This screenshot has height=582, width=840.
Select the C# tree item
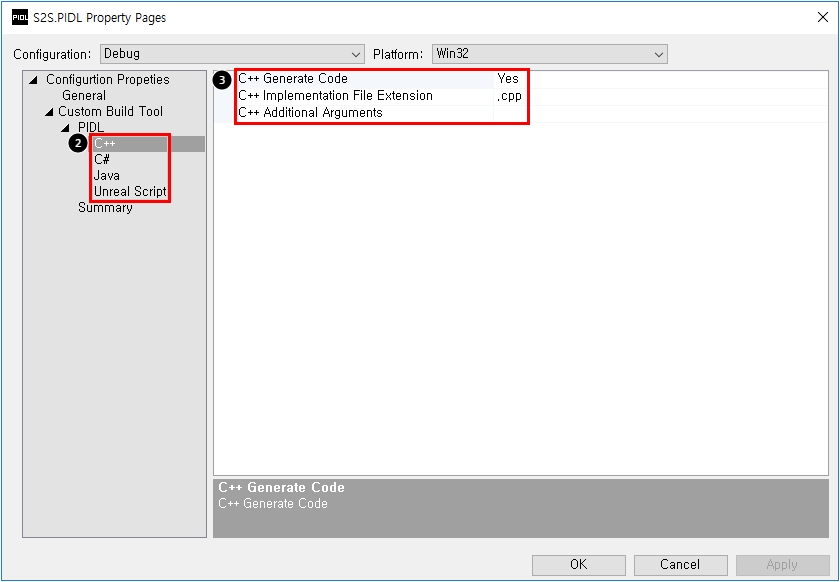[102, 160]
